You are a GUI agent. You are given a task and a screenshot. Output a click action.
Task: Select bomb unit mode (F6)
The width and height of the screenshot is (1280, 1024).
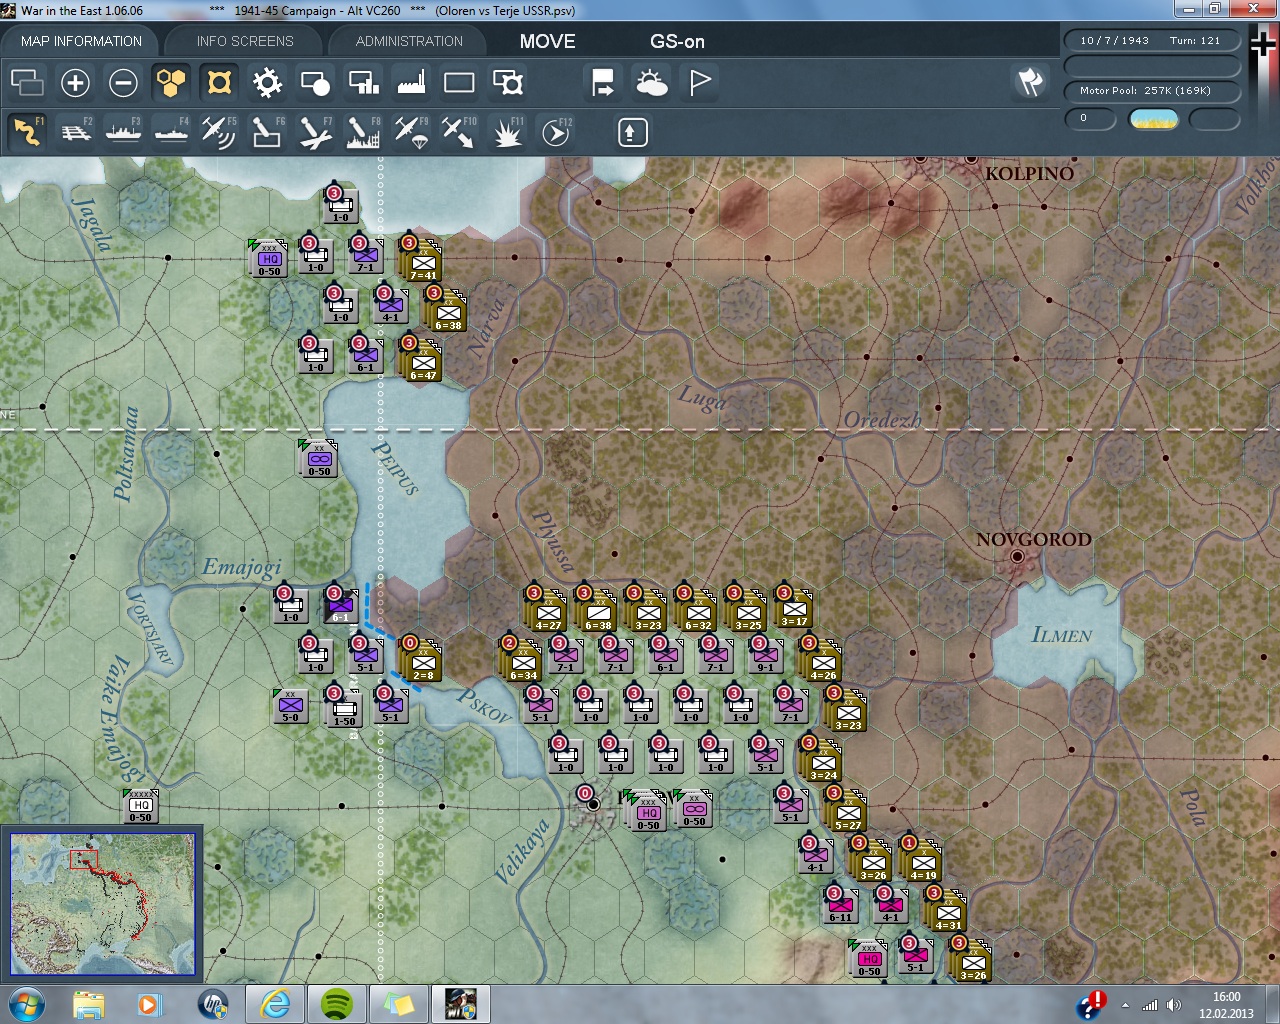pos(267,132)
